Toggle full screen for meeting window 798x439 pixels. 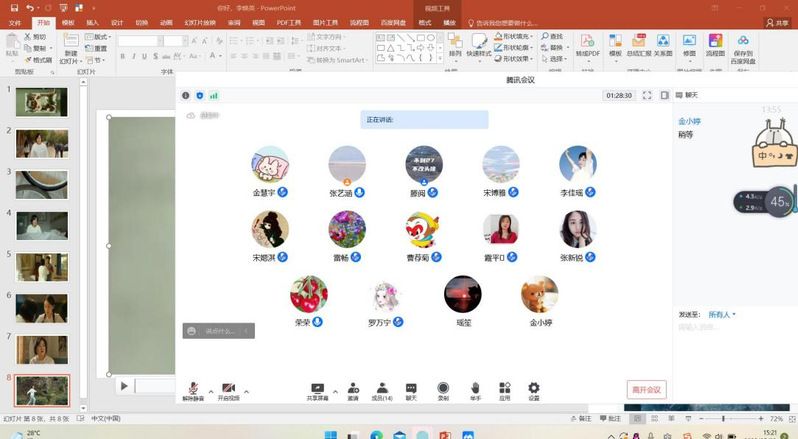647,95
